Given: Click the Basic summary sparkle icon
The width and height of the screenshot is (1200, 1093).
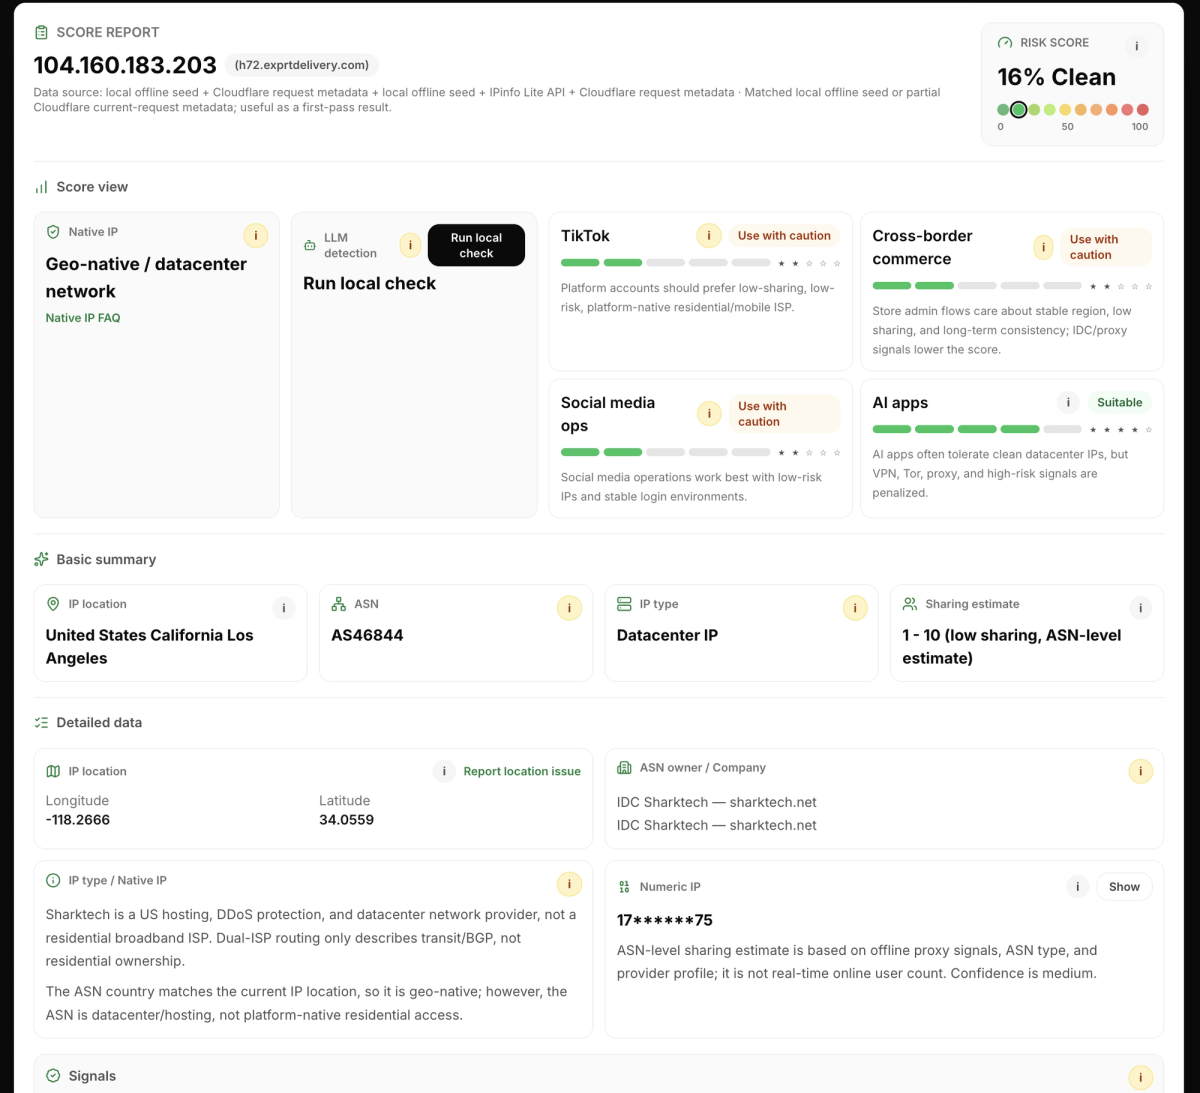Looking at the screenshot, I should coord(41,559).
